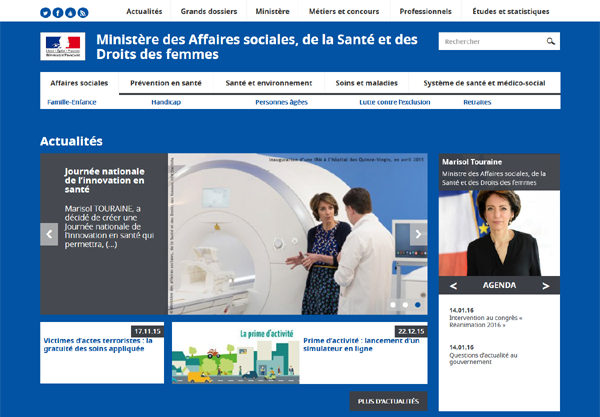
Task: Click the Marisol TOURAINE carousel summary text
Action: point(109,226)
